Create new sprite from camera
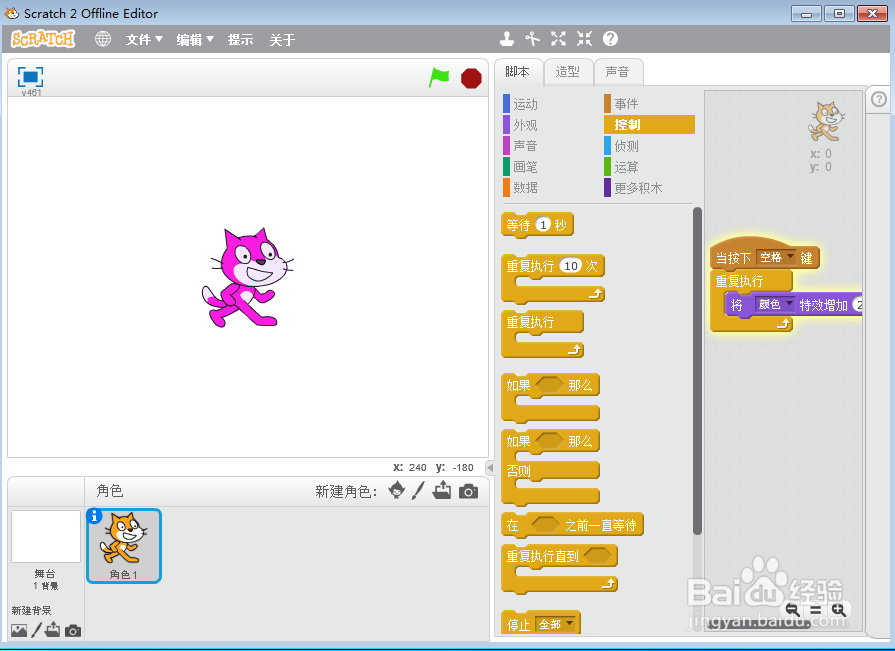895x651 pixels. (x=469, y=491)
